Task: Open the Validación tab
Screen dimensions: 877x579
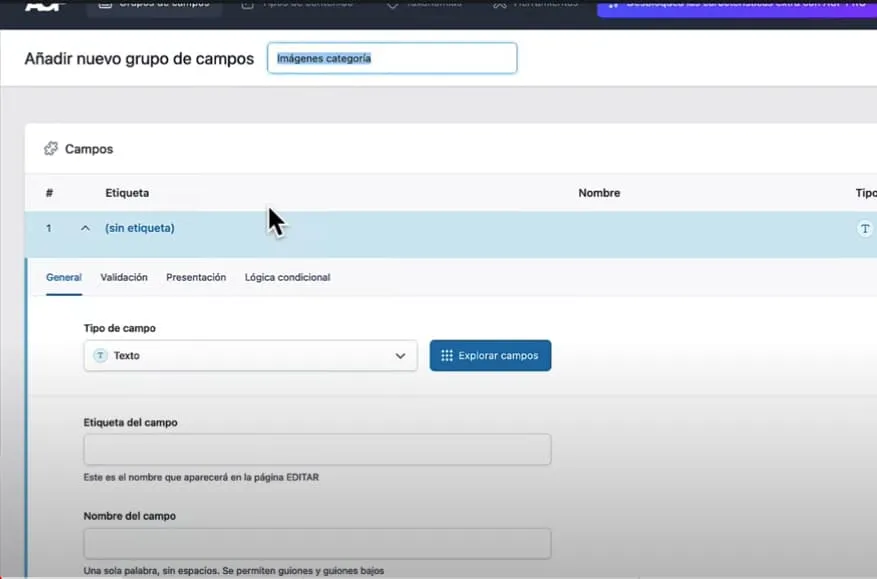Action: [x=124, y=277]
